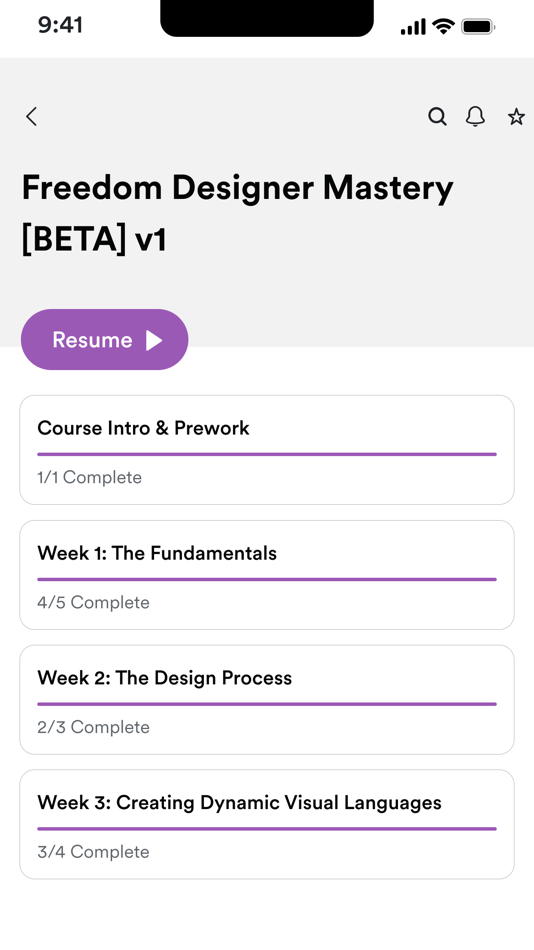The height and width of the screenshot is (950, 534).
Task: Expand Week 1: The Fundamentals card
Action: [x=267, y=575]
